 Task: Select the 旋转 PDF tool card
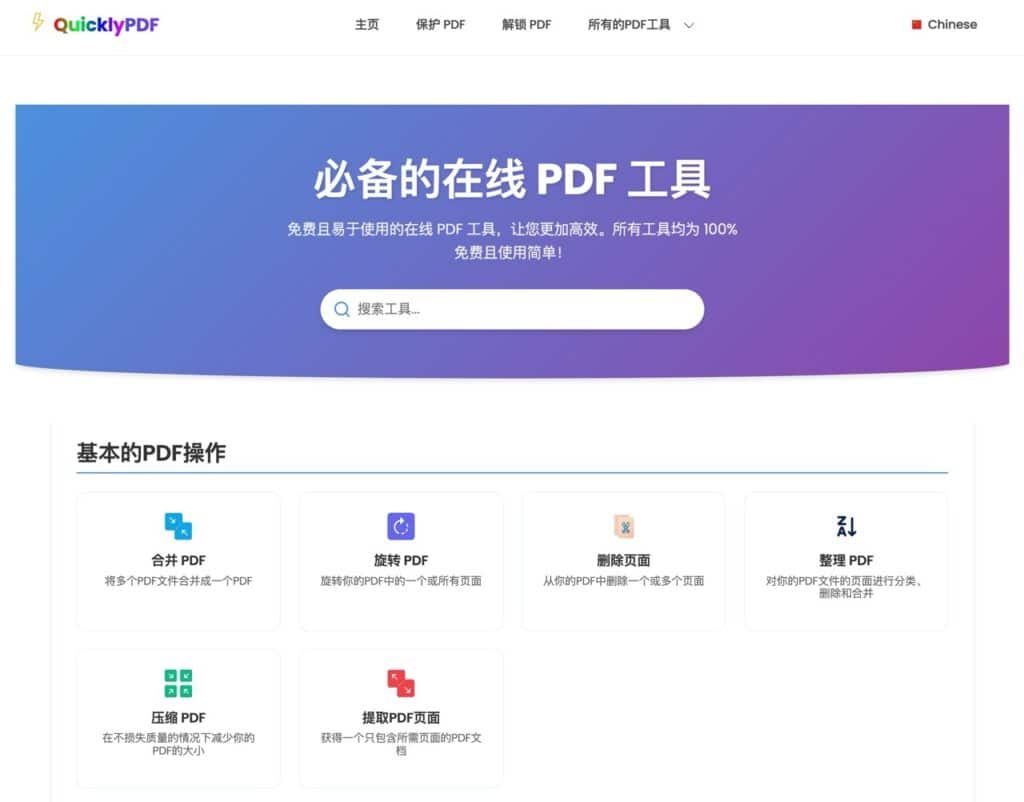point(400,560)
